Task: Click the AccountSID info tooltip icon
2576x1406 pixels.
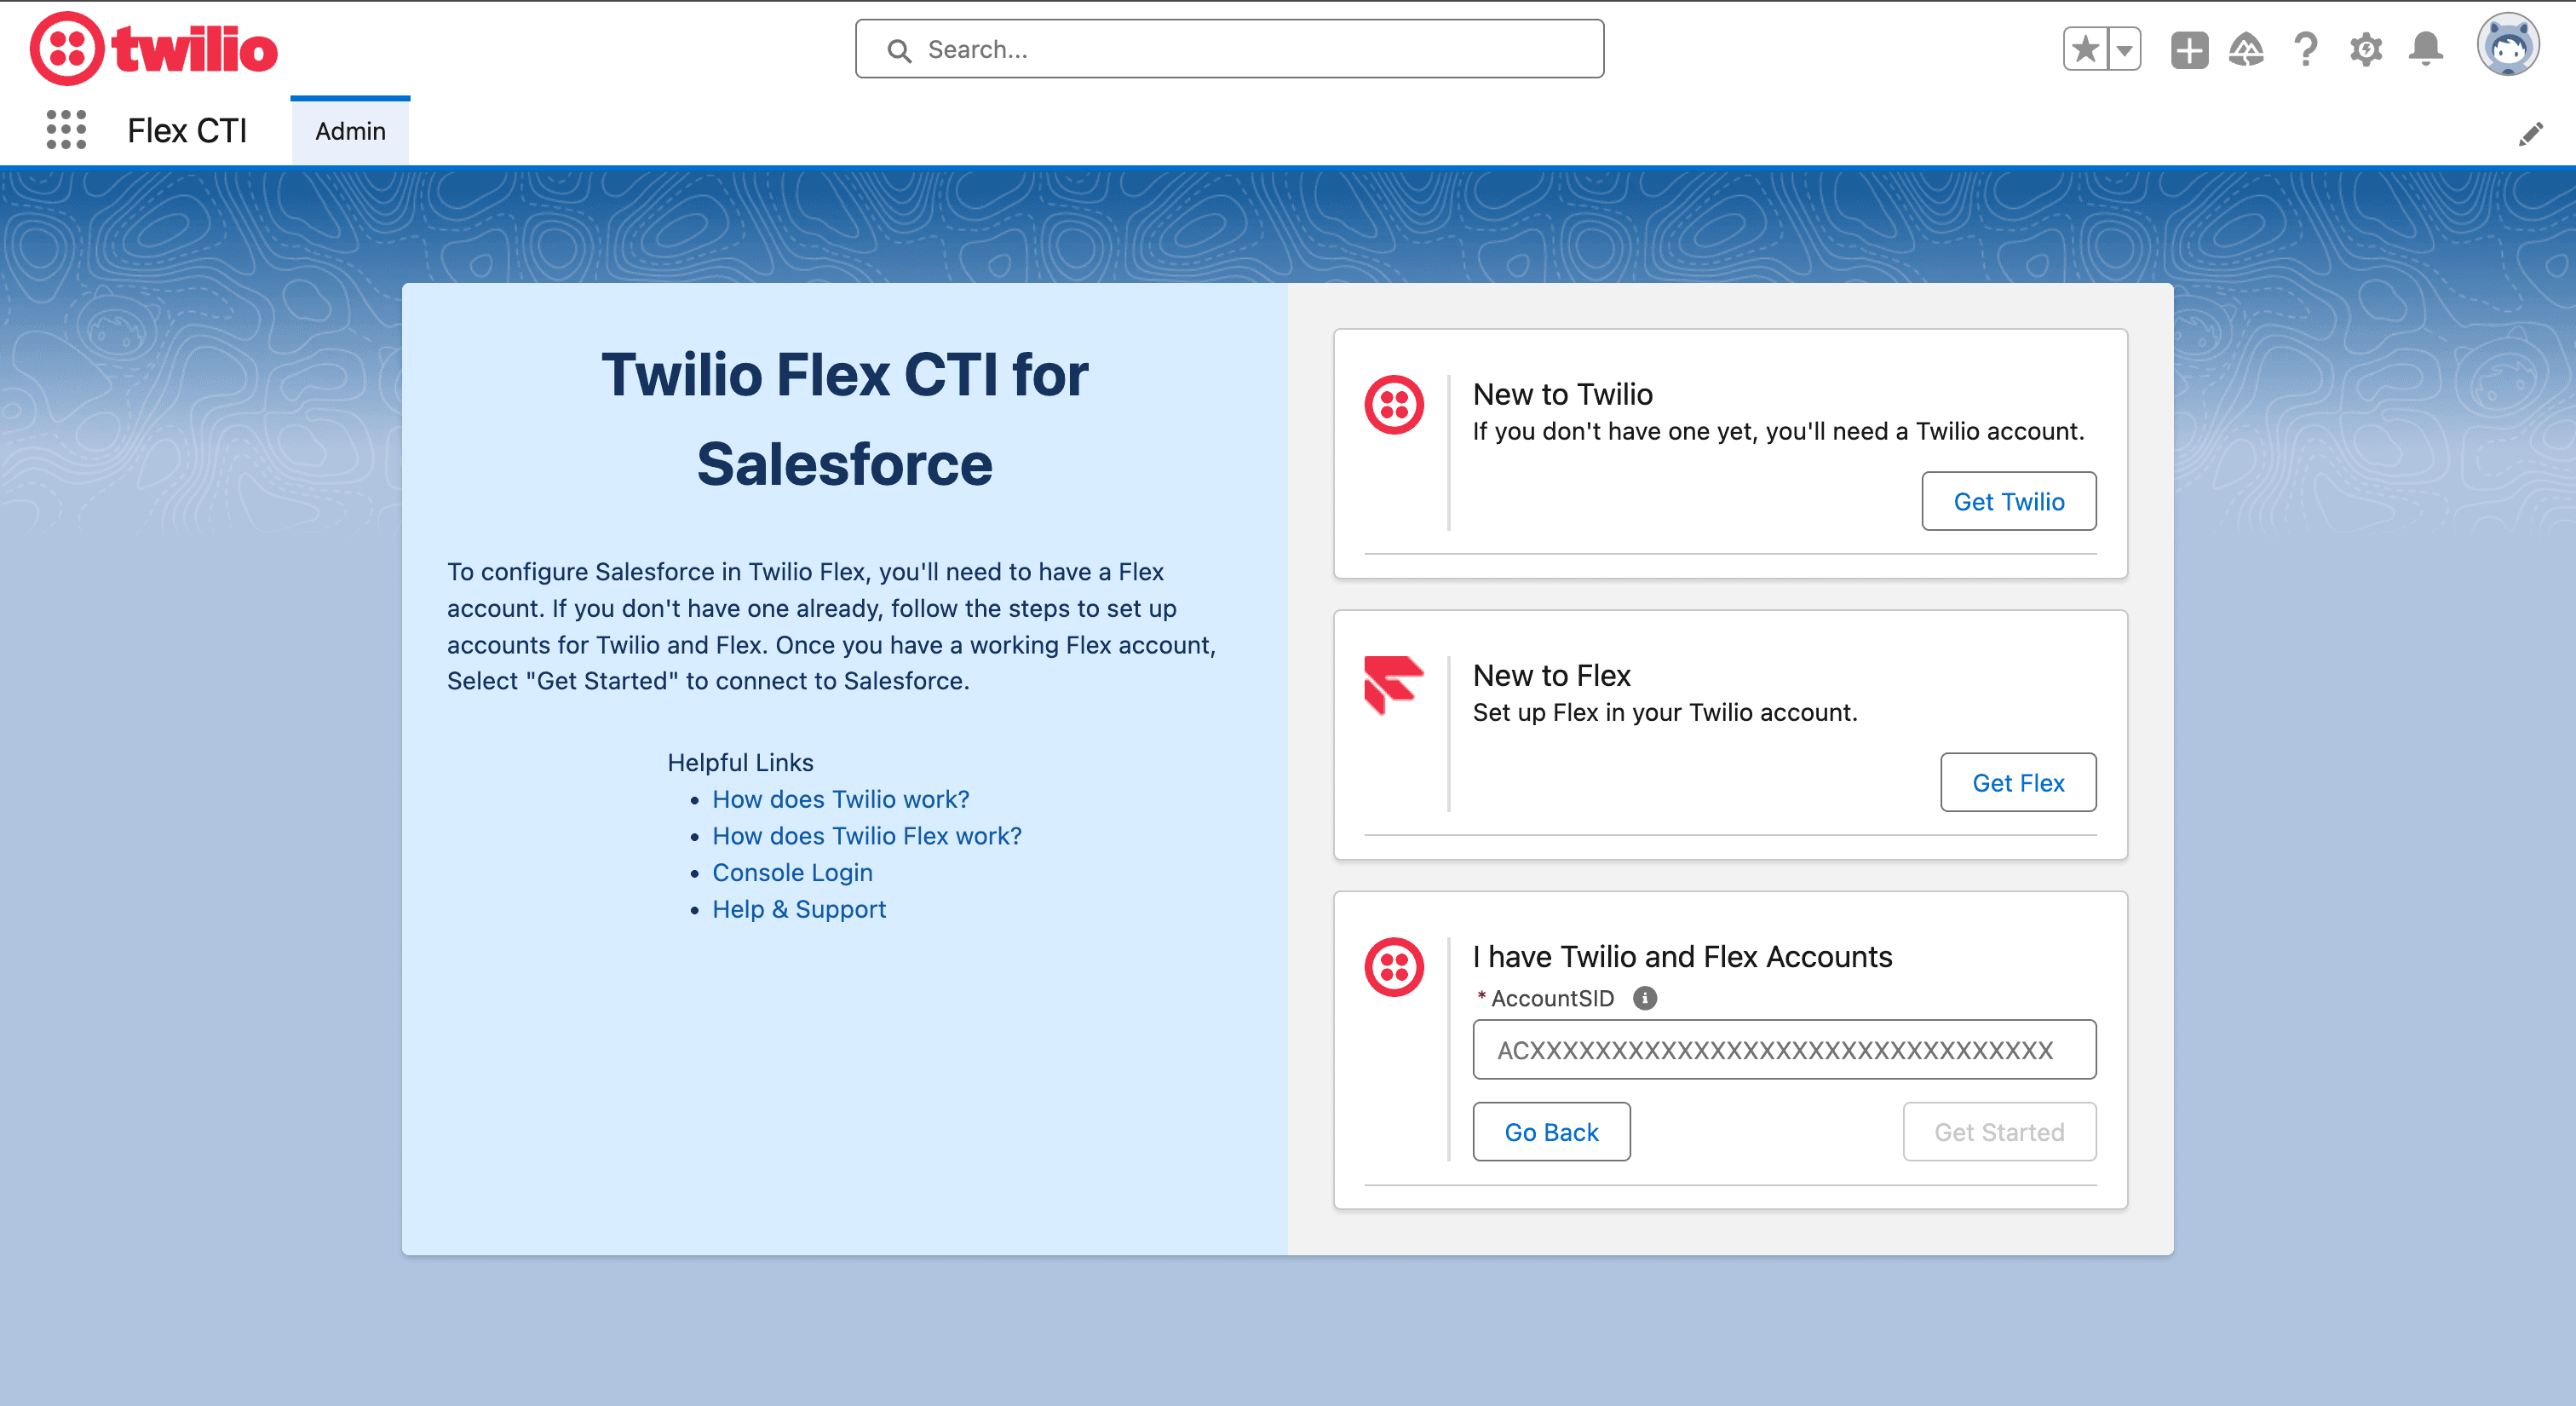Action: tap(1644, 998)
